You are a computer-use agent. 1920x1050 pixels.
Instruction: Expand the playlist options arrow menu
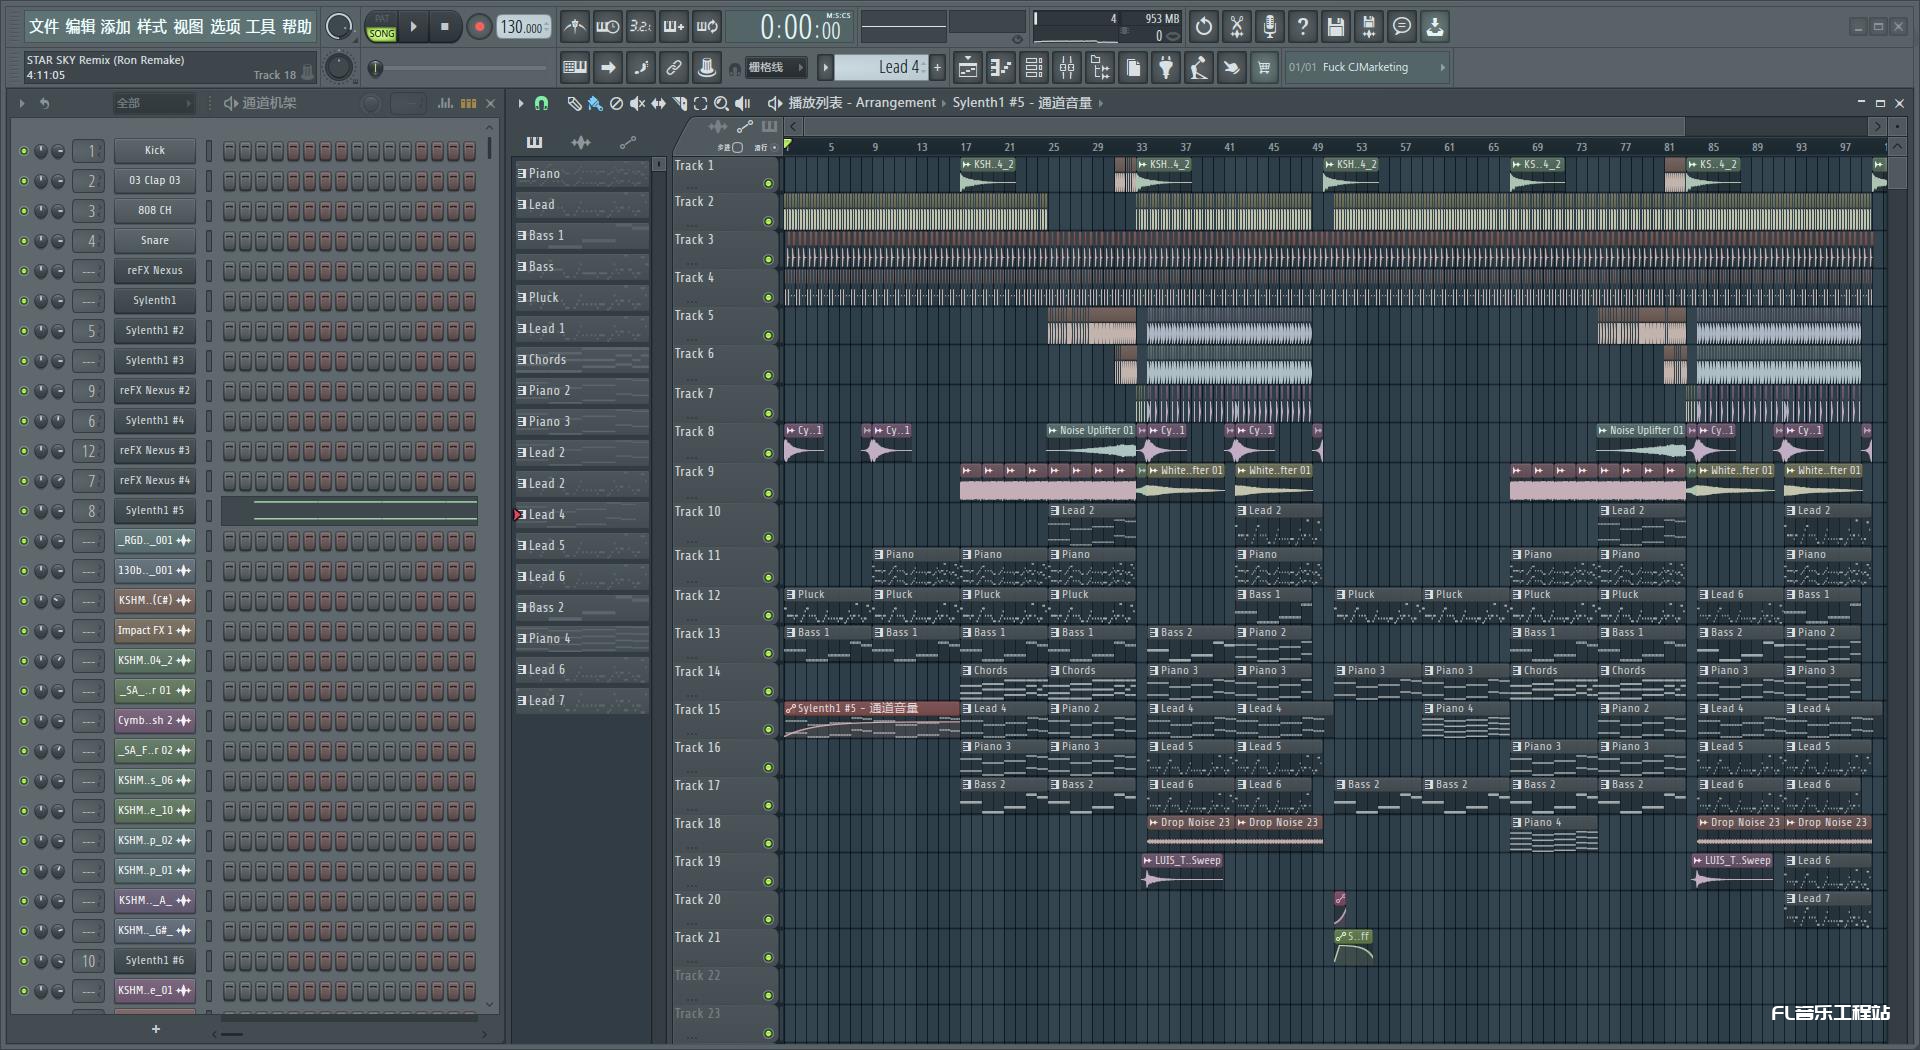(x=520, y=103)
